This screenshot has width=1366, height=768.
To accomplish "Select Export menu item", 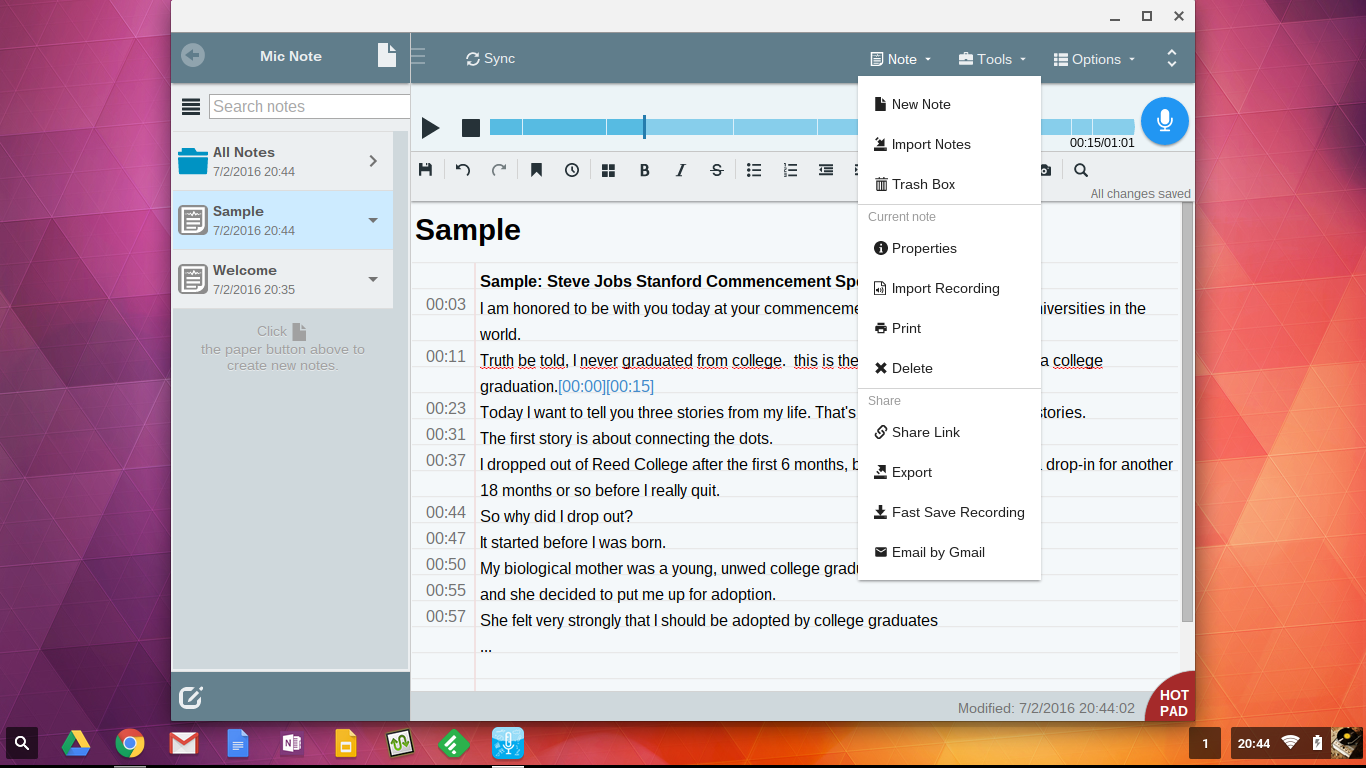I will click(949, 472).
